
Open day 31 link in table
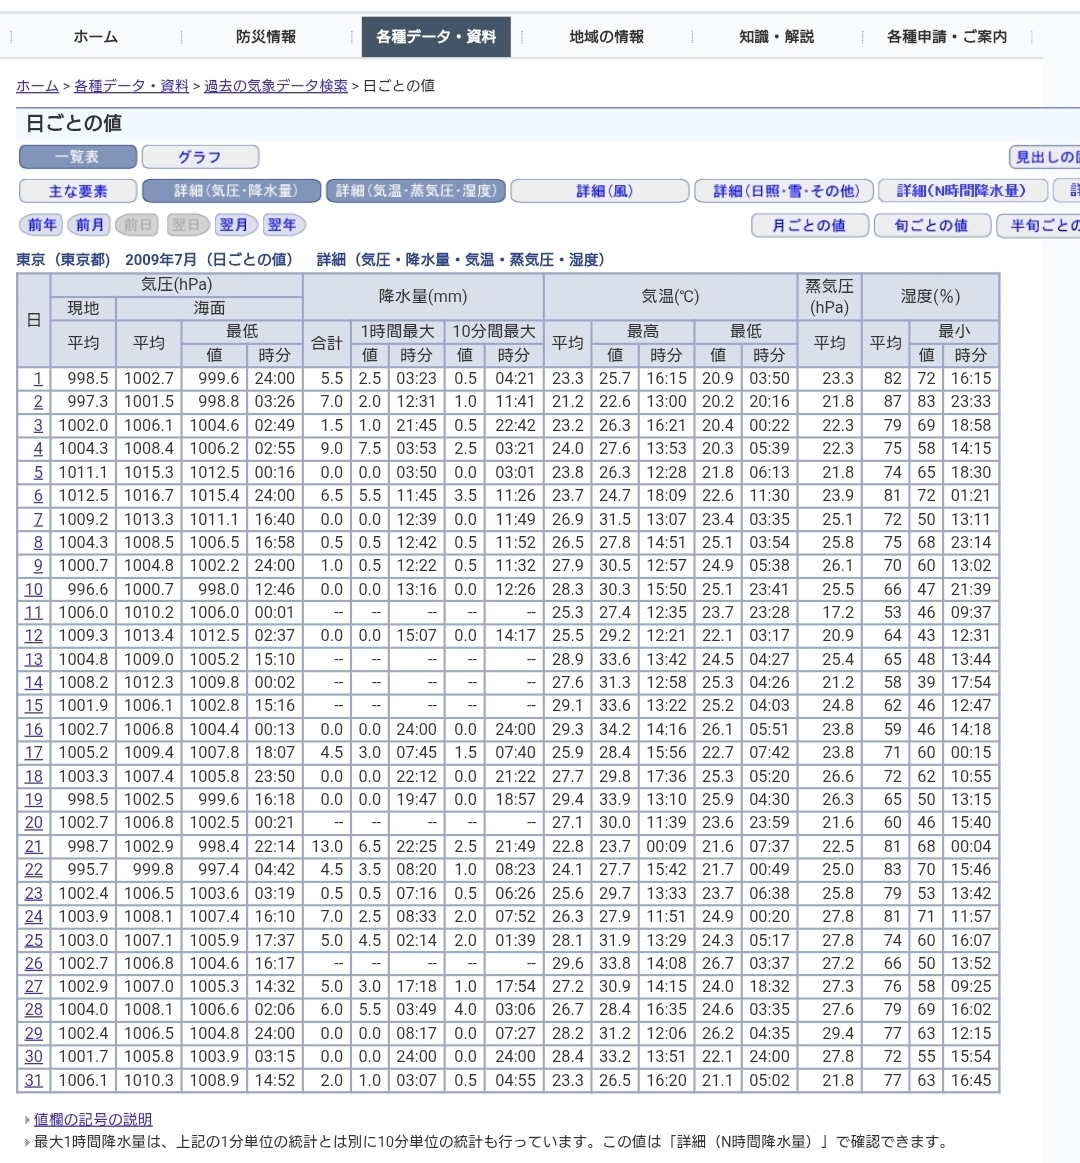point(34,1080)
